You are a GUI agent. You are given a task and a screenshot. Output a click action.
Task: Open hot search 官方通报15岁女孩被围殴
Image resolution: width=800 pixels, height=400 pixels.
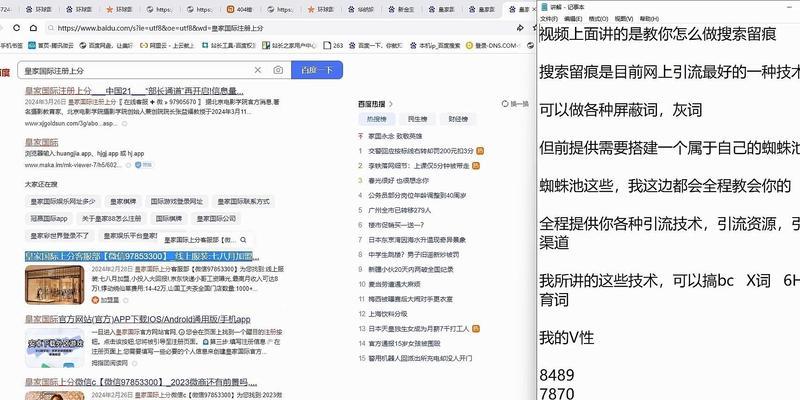(x=404, y=343)
